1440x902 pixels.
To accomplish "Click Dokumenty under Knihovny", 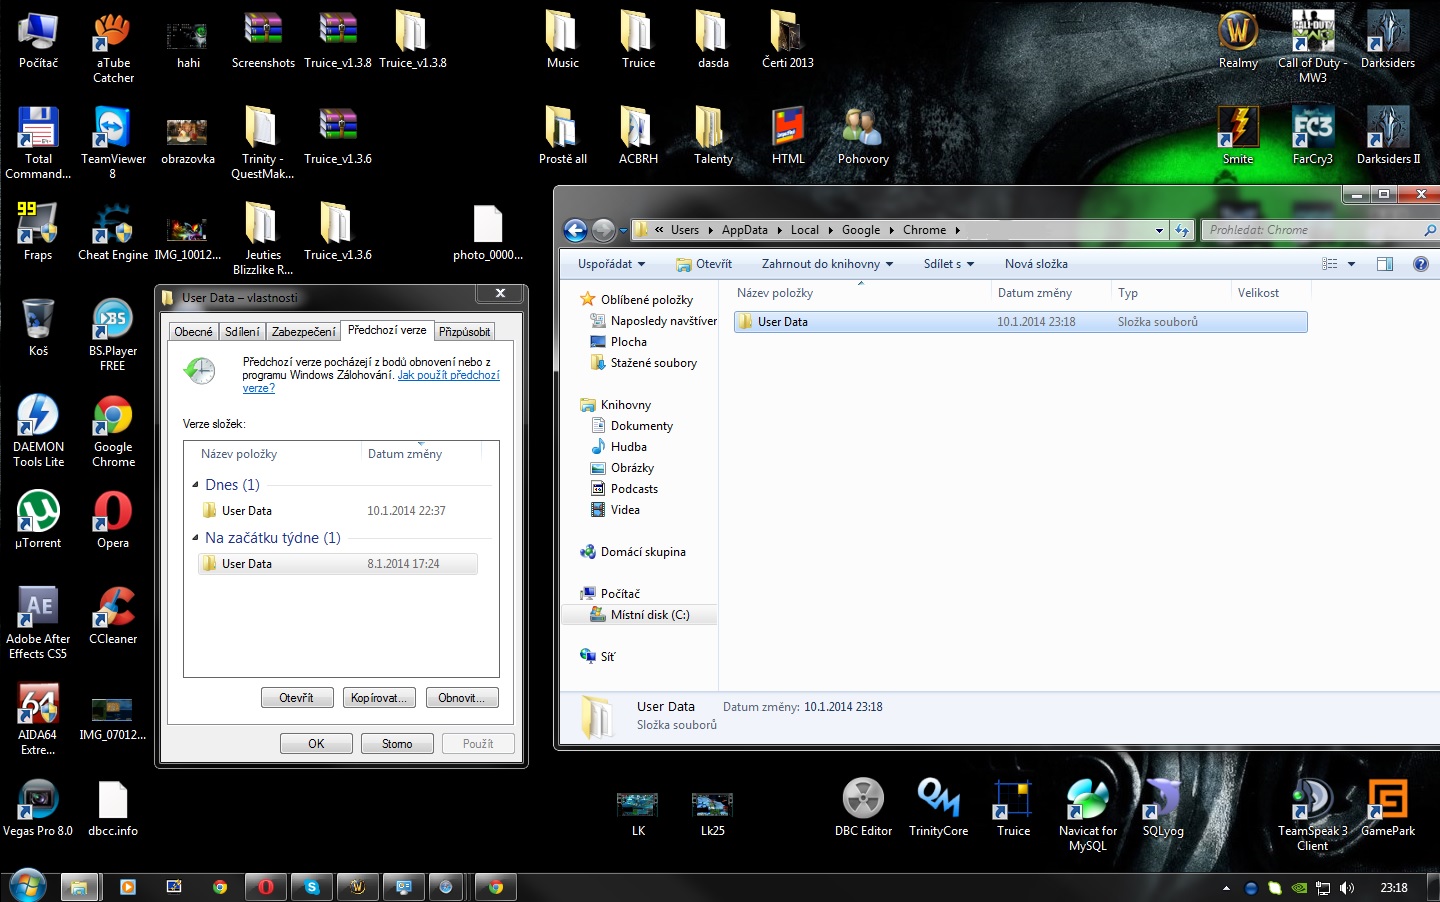I will pos(631,426).
